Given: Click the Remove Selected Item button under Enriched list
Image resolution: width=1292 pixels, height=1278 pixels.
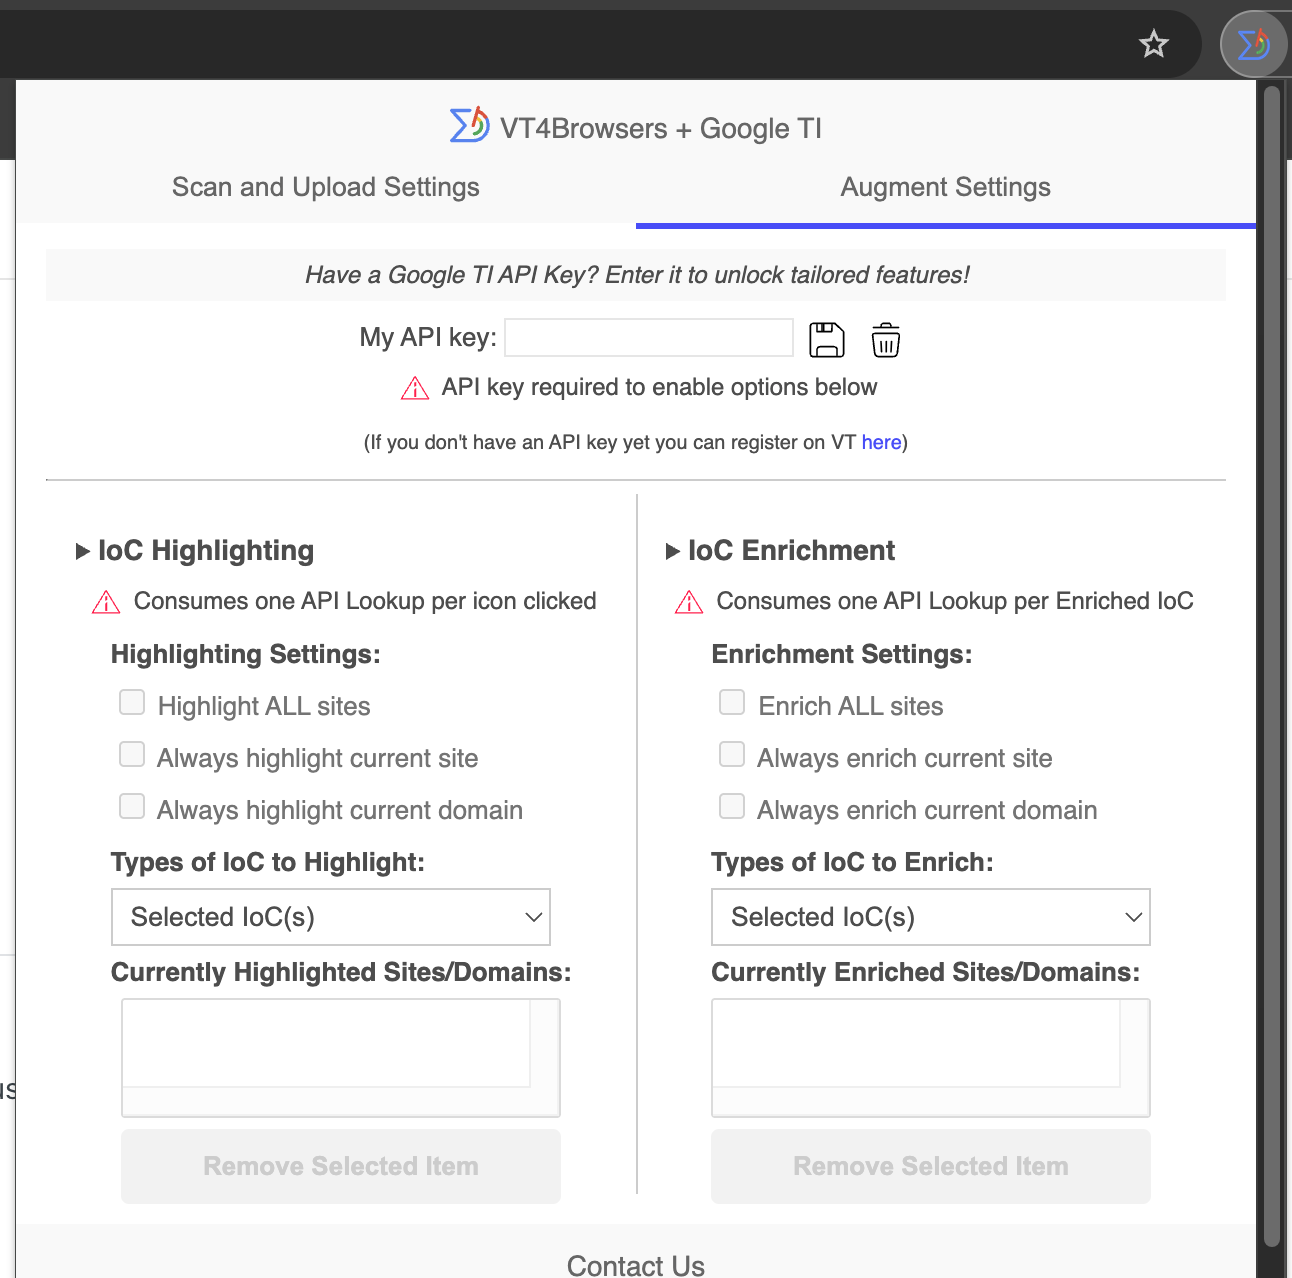Looking at the screenshot, I should click(930, 1166).
